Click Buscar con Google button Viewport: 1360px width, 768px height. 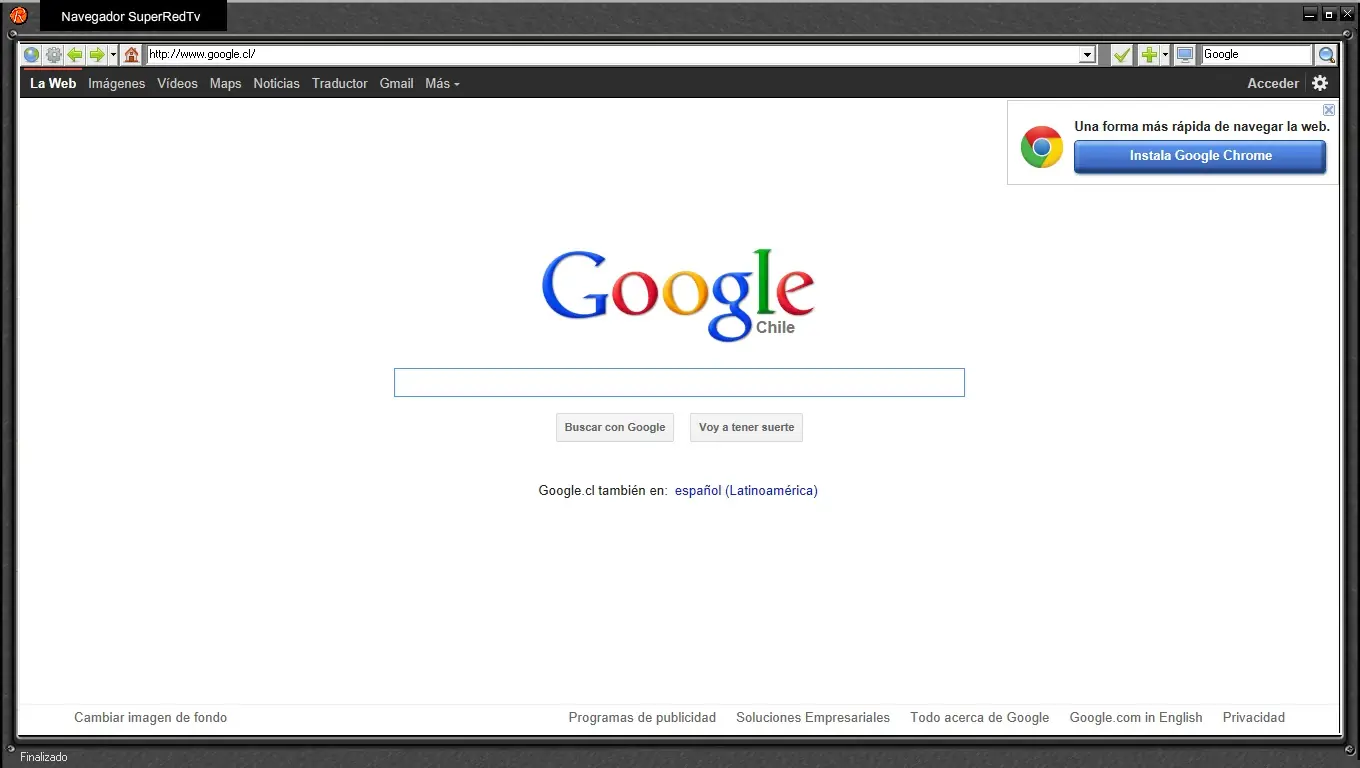(615, 428)
